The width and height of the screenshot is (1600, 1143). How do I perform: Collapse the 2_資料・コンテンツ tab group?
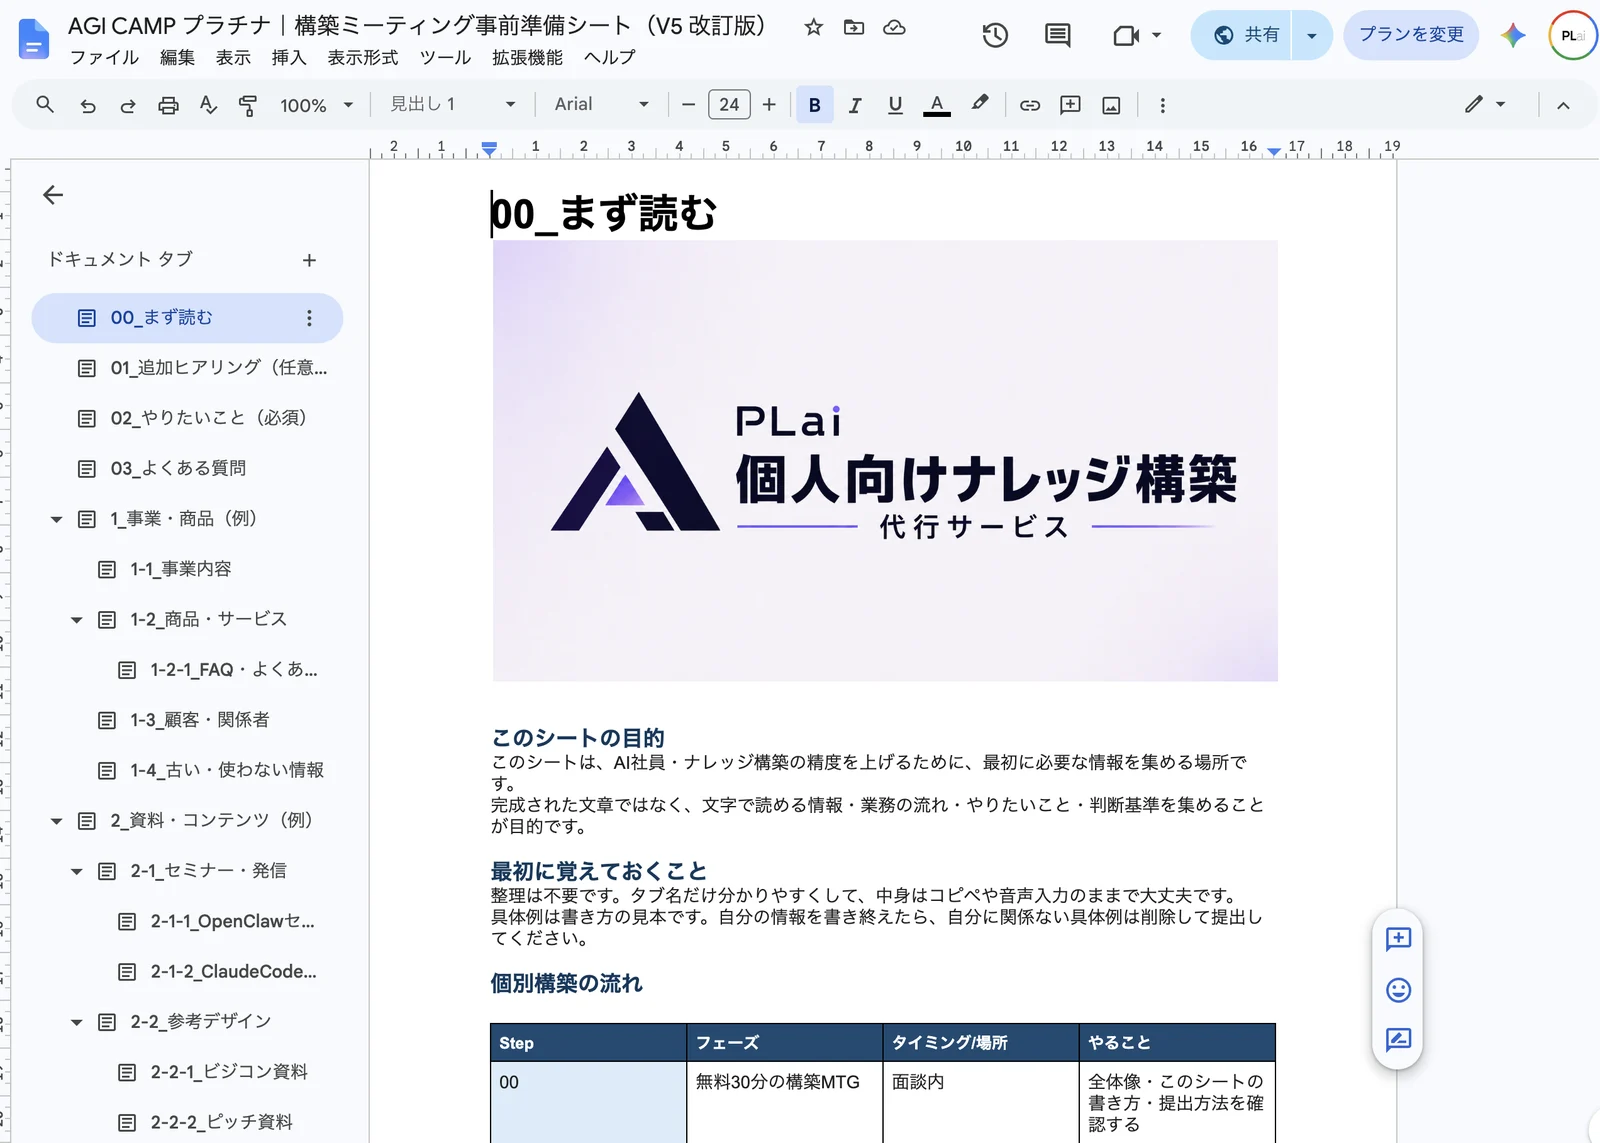pyautogui.click(x=56, y=821)
